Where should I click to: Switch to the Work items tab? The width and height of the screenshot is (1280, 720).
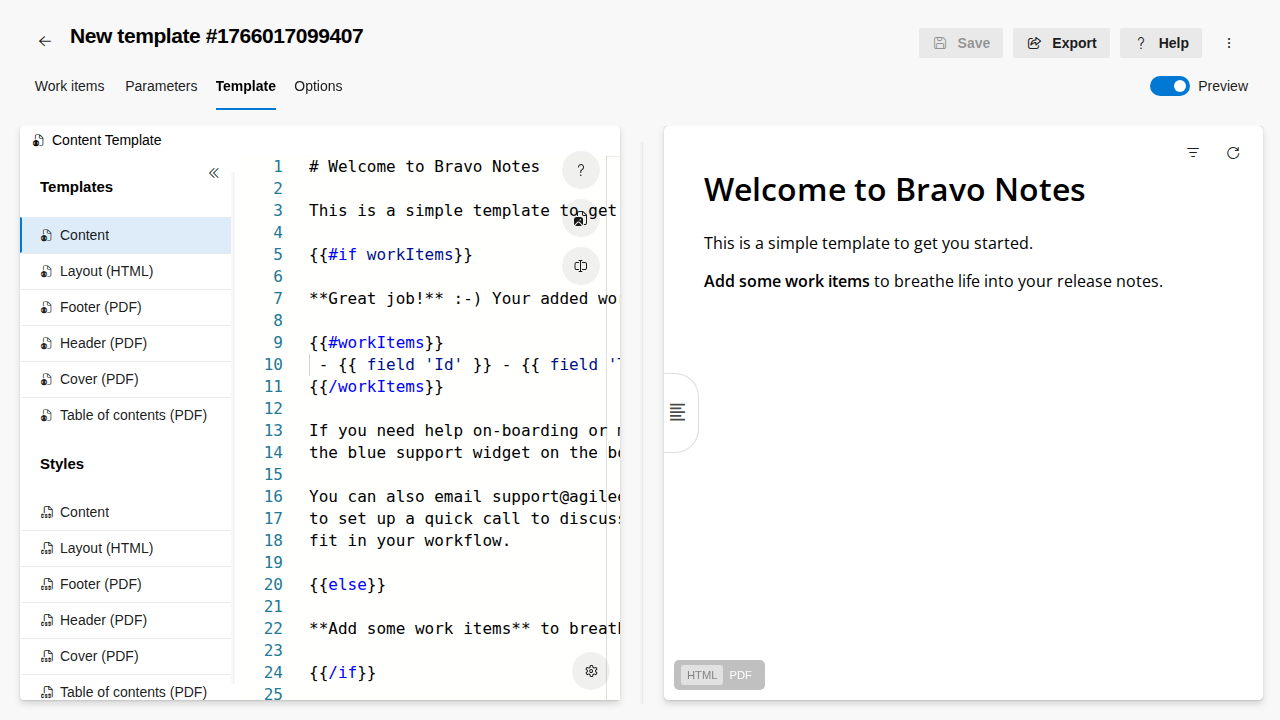[x=70, y=86]
